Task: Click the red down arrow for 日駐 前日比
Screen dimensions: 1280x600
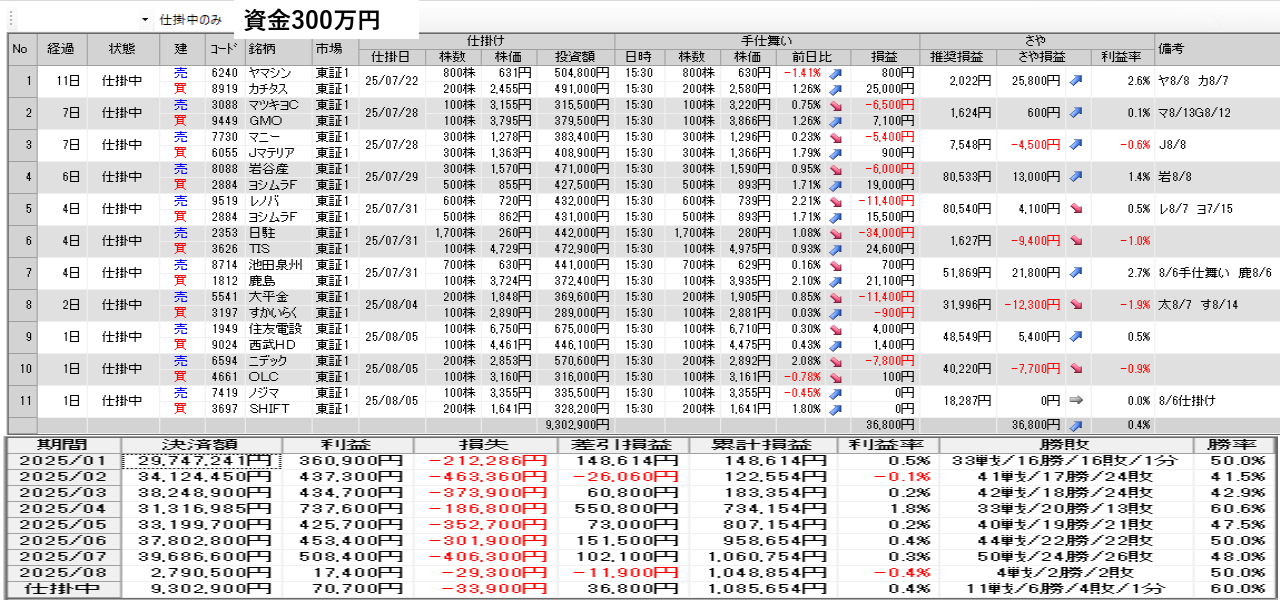Action: point(836,233)
